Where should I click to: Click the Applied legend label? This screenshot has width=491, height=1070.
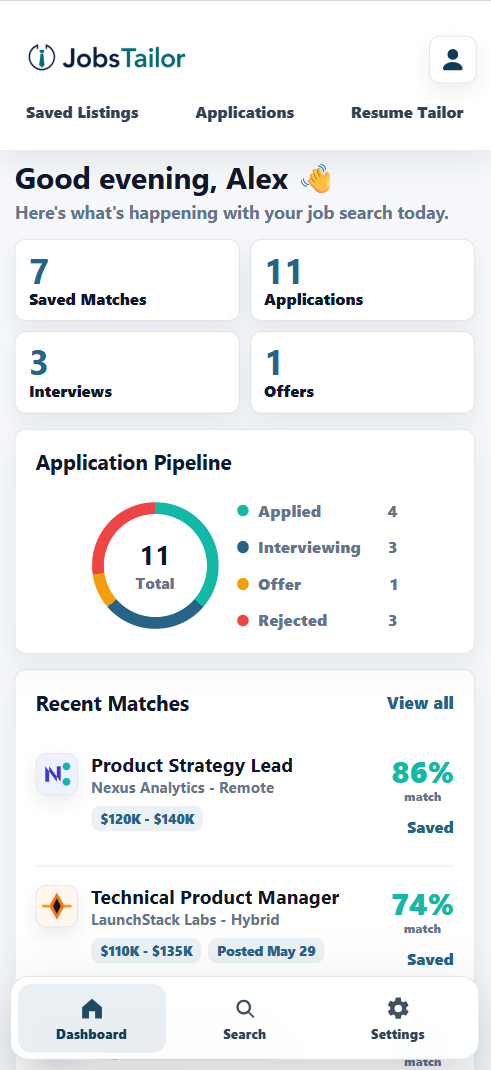pos(289,512)
